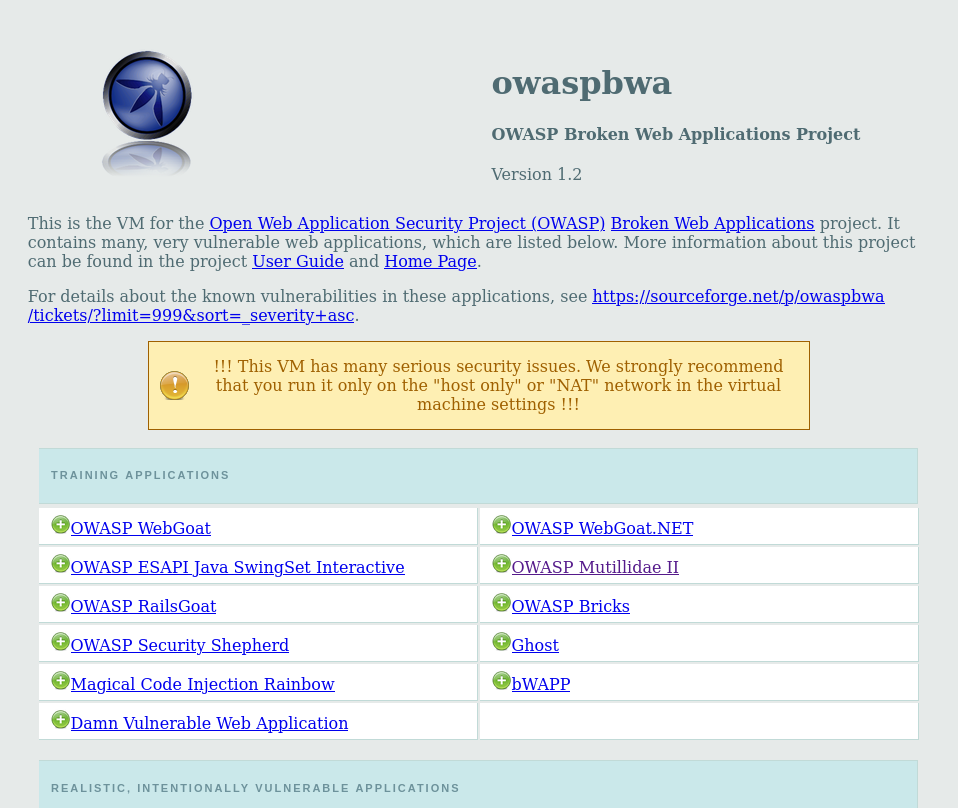Open OWASP ESAPI Java SwingSet Interactive
This screenshot has height=808, width=958.
[238, 567]
